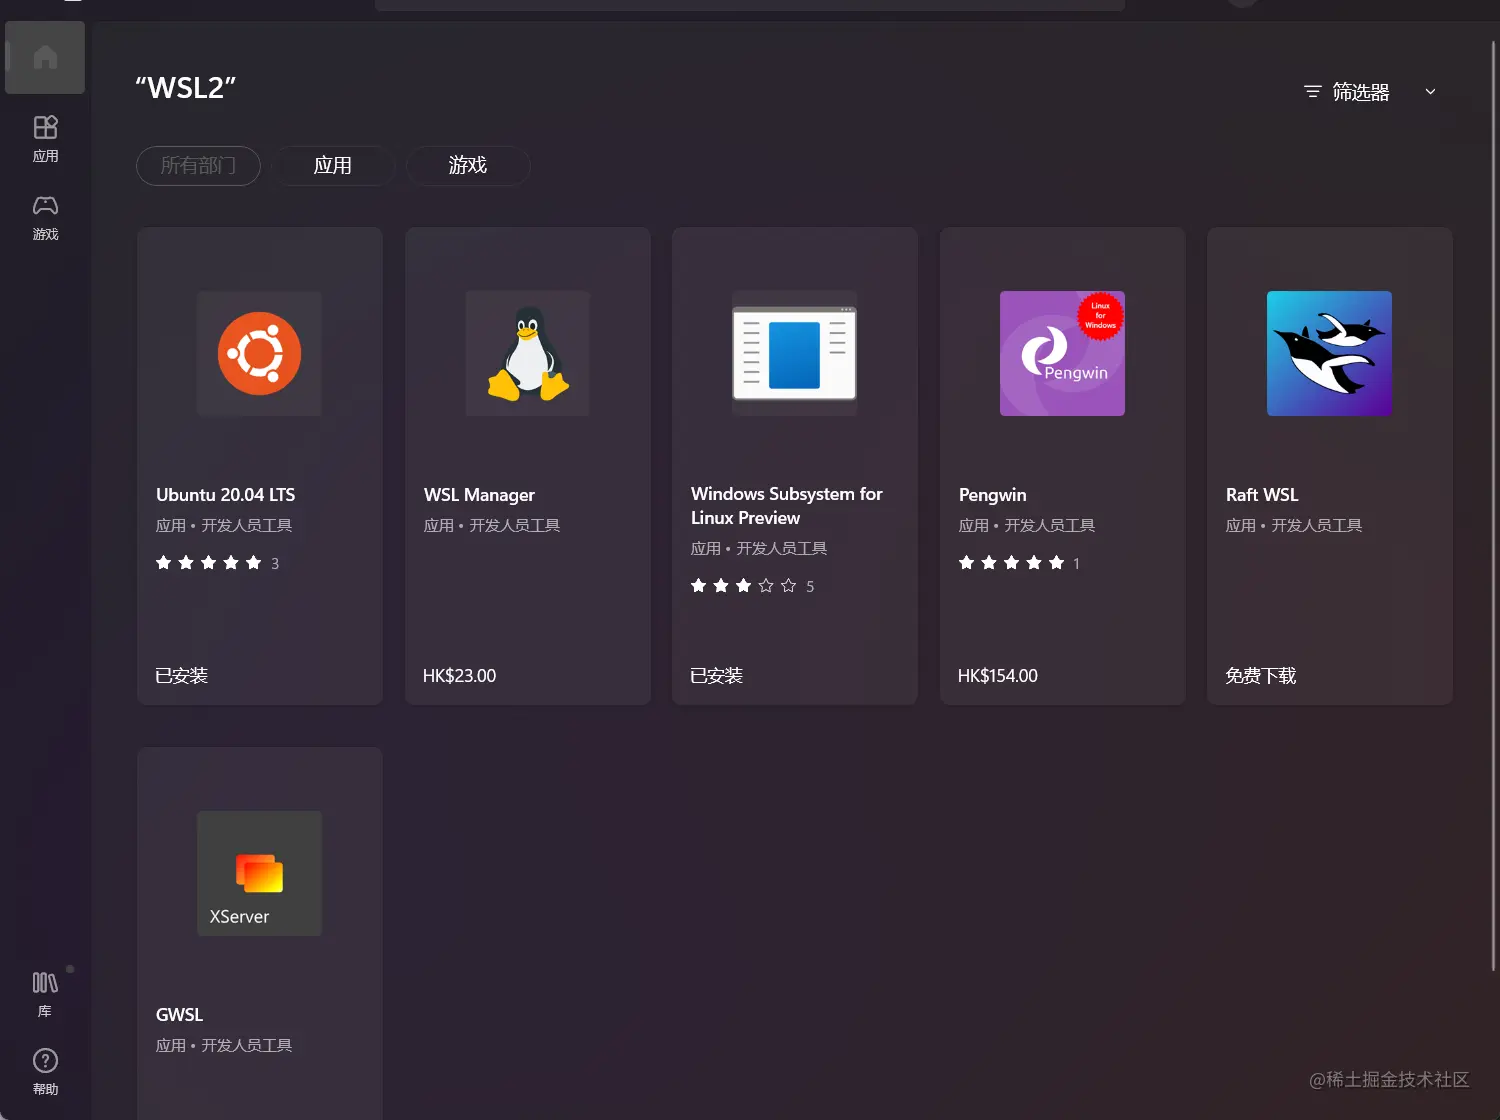Click 应用 • 开发人员工具 under Ubuntu 20.04 LTS
Image resolution: width=1500 pixels, height=1120 pixels.
pos(224,526)
